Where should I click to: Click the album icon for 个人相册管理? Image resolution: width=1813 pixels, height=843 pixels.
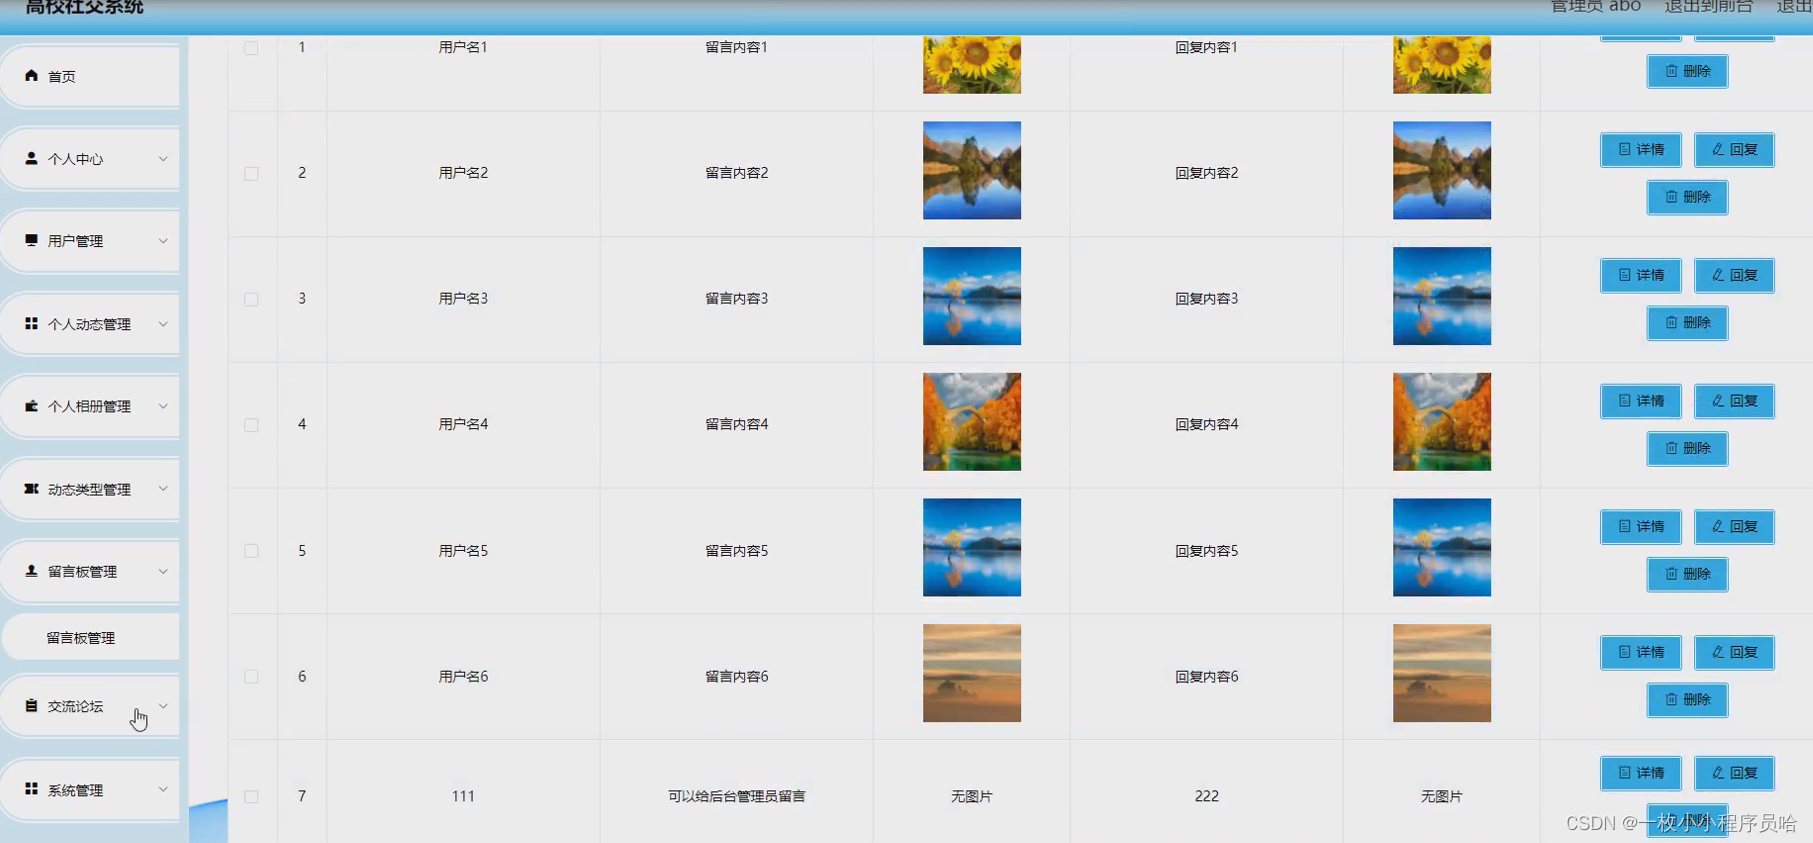point(31,405)
